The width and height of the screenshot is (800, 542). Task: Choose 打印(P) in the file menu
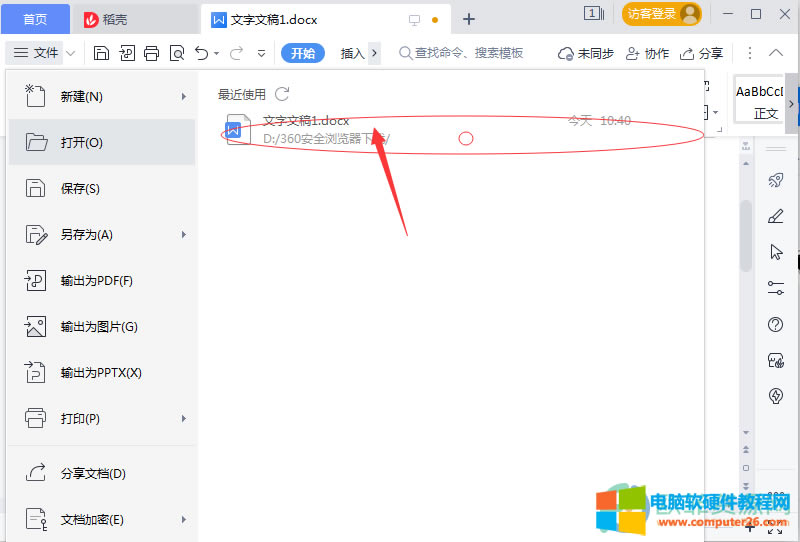102,418
